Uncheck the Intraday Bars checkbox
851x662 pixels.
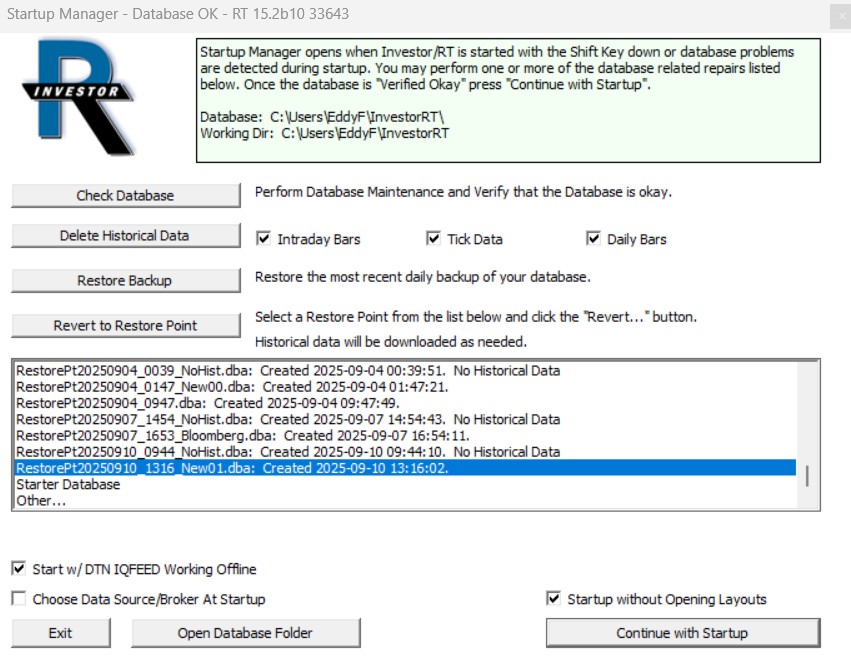(264, 239)
